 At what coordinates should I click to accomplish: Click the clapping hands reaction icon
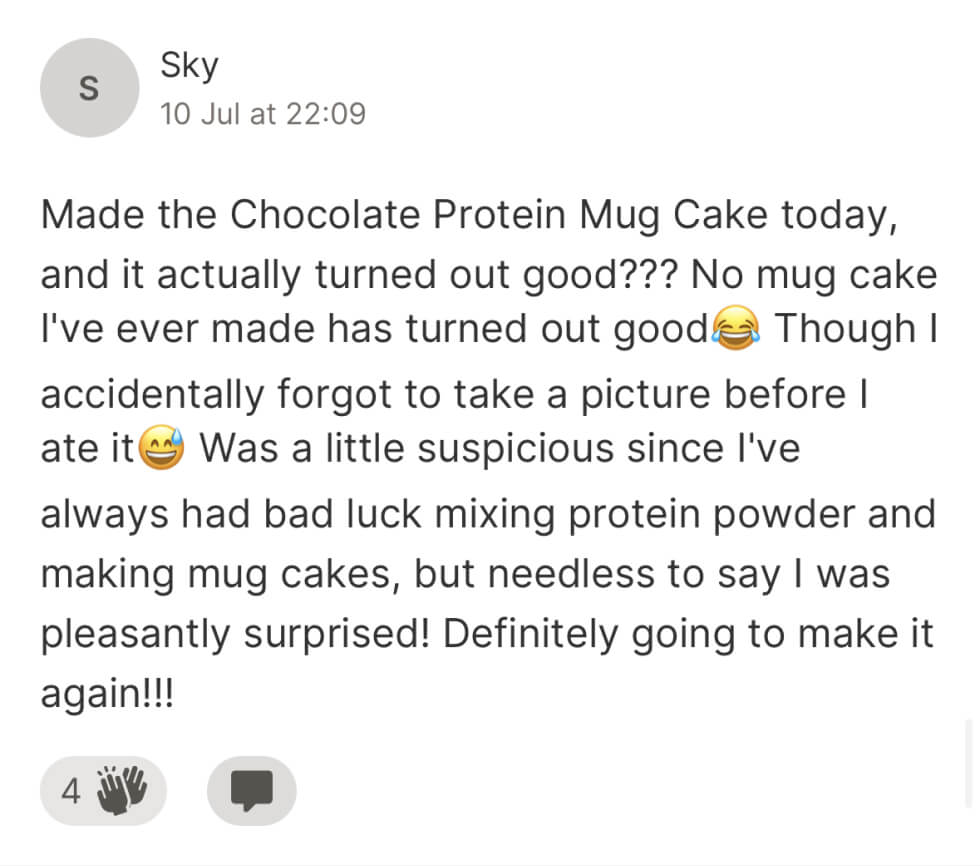click(x=122, y=789)
